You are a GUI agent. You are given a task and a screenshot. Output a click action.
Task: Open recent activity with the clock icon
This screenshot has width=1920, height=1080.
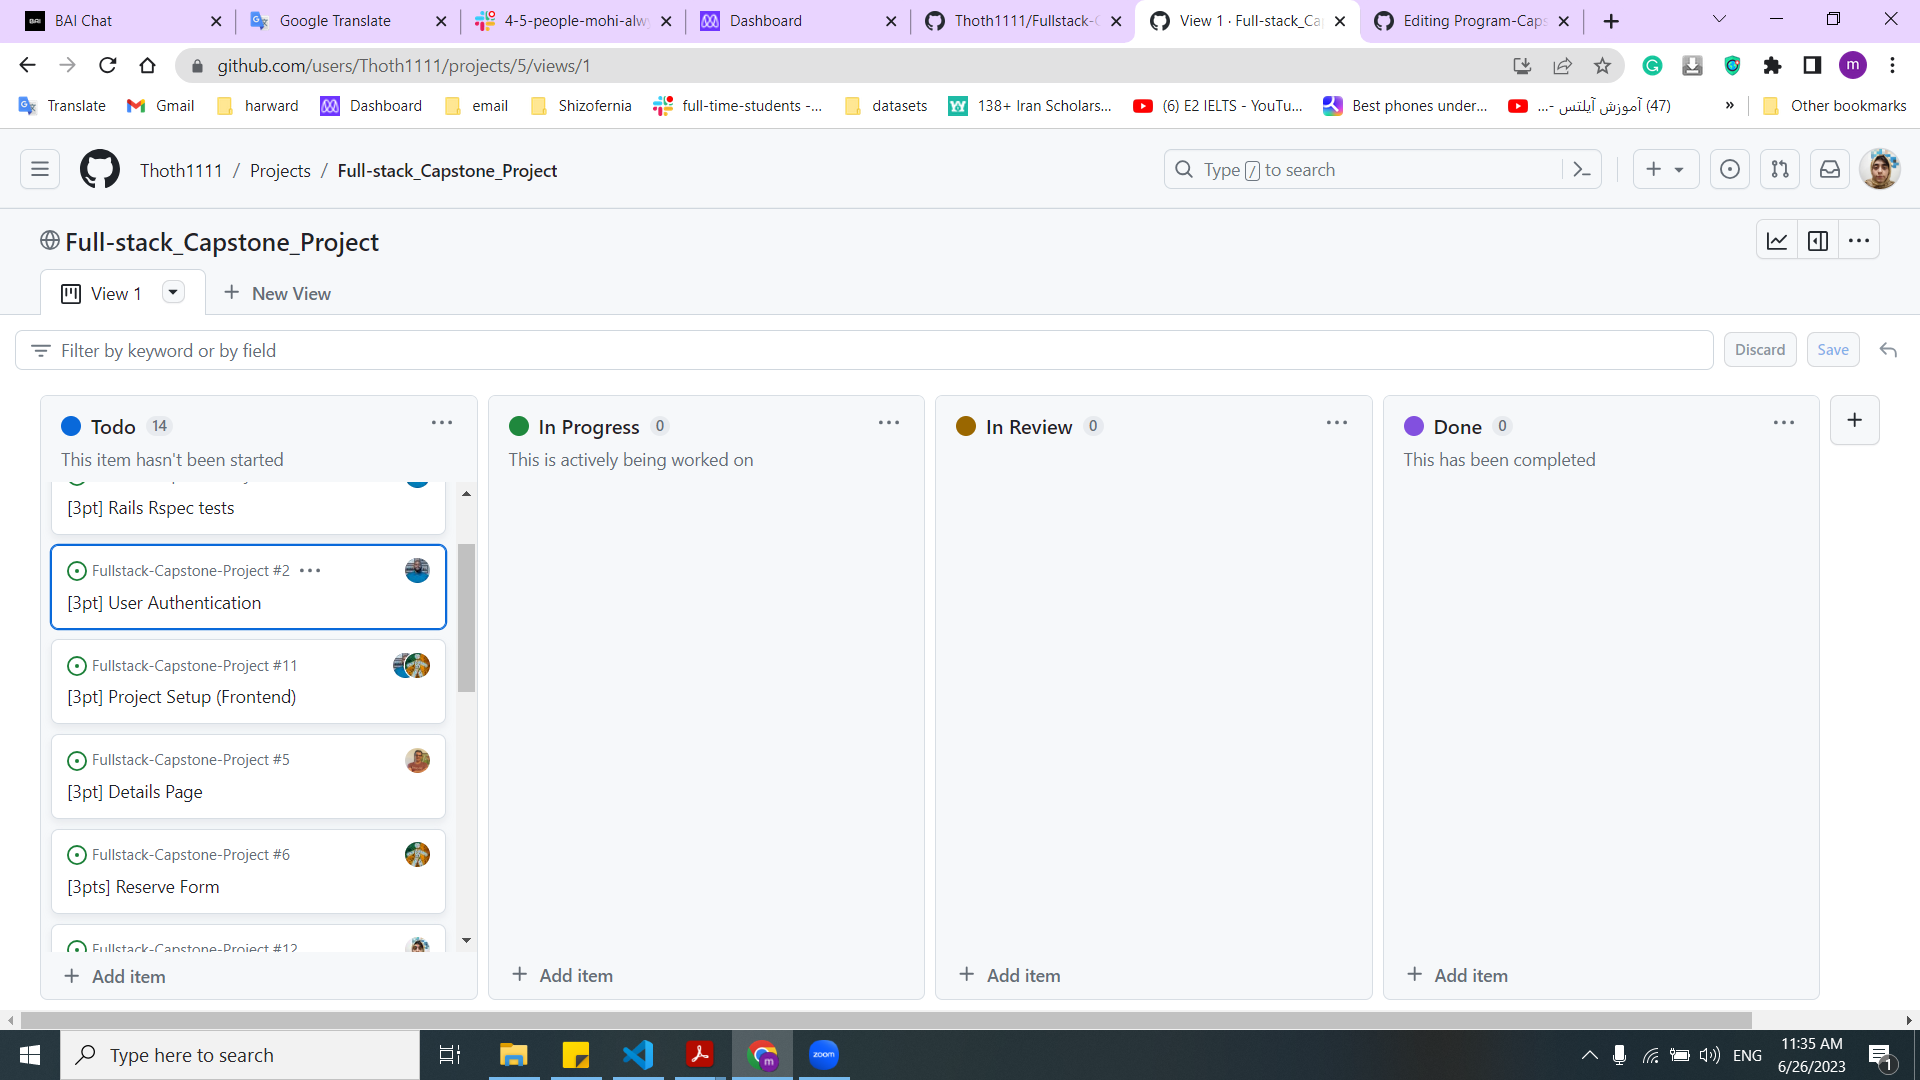coord(1729,169)
